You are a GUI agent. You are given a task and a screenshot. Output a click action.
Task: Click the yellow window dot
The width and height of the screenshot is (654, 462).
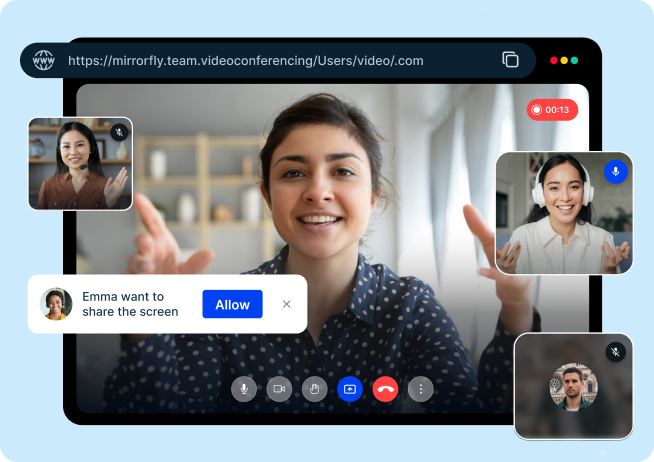click(x=564, y=60)
